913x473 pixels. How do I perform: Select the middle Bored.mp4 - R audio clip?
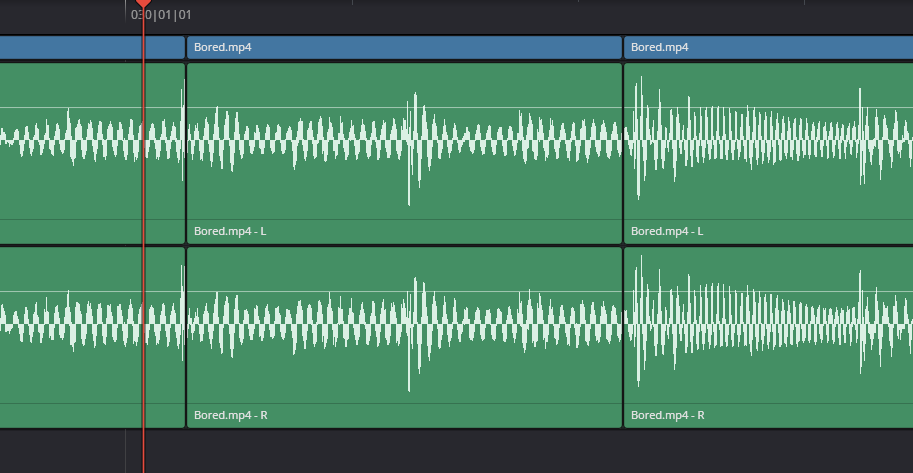click(404, 337)
